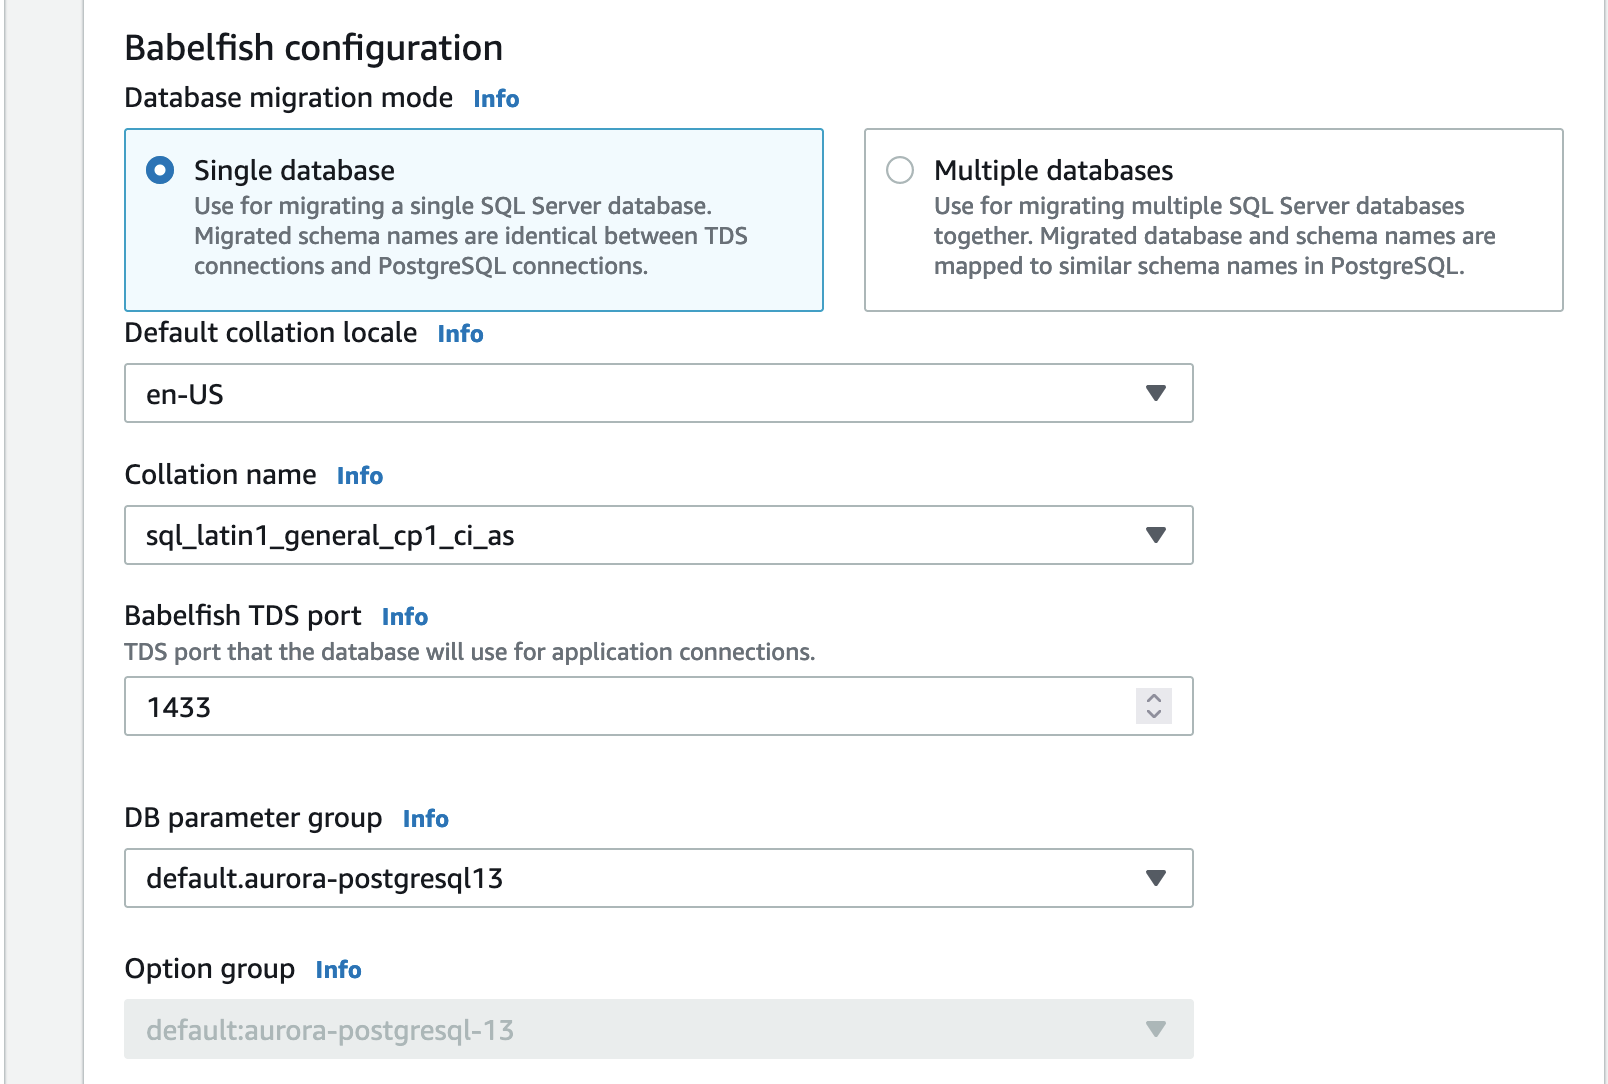Viewport: 1608px width, 1084px height.
Task: Open the sql_latin1_general_cp1_ci_as collation dropdown
Action: pyautogui.click(x=659, y=535)
